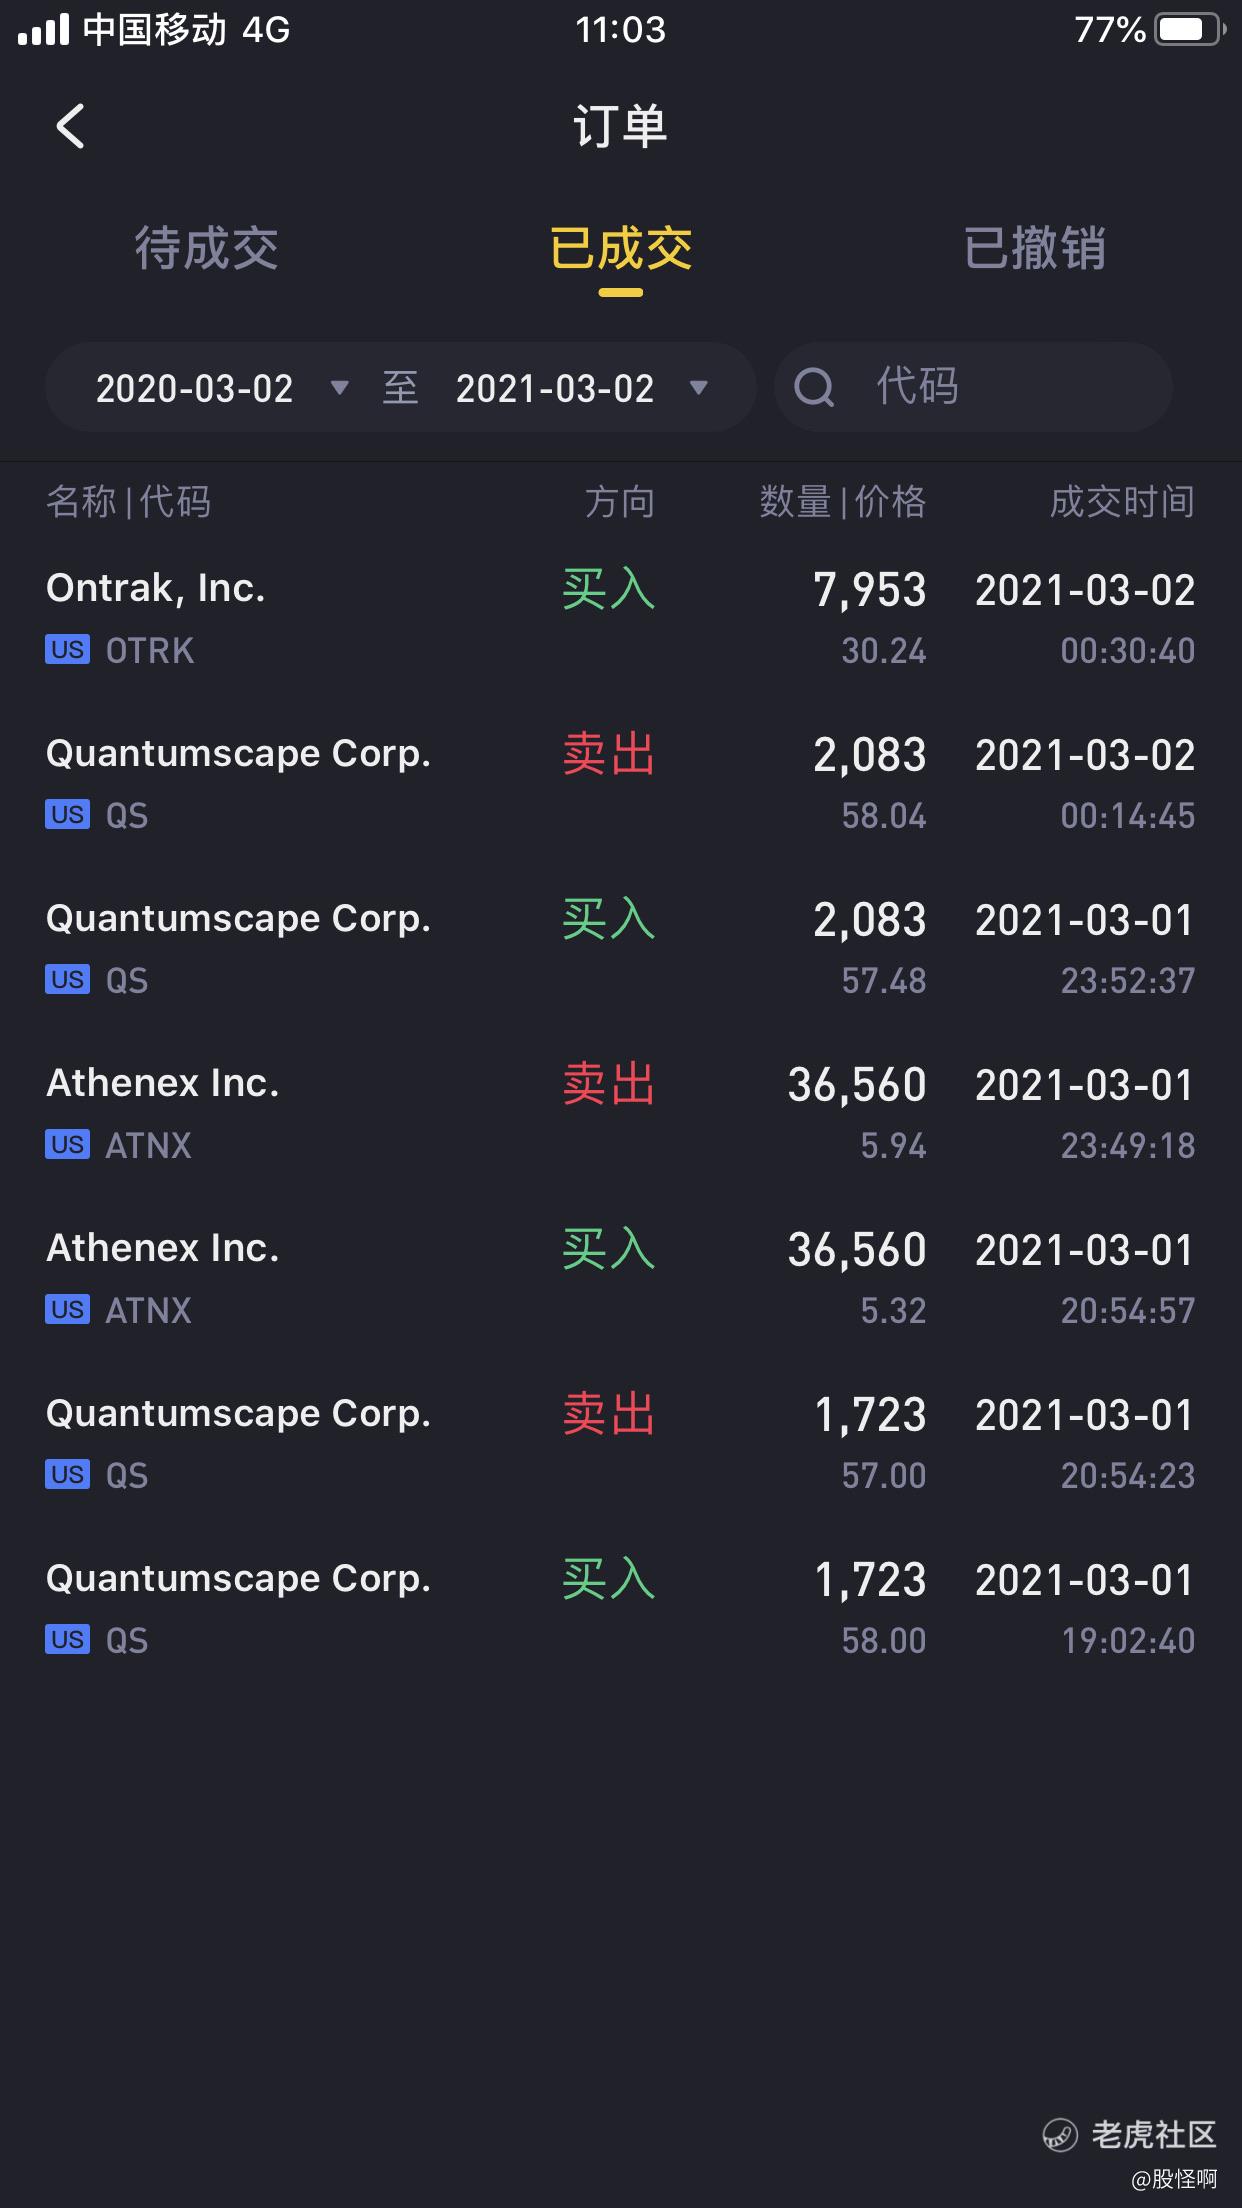Open the start date dropdown 2020-03-02

(195, 388)
